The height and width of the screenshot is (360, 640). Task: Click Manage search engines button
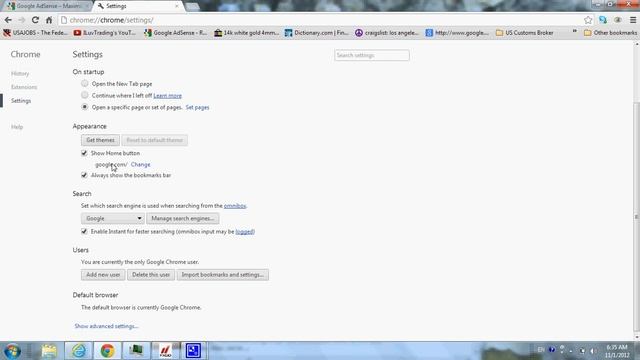pos(183,218)
